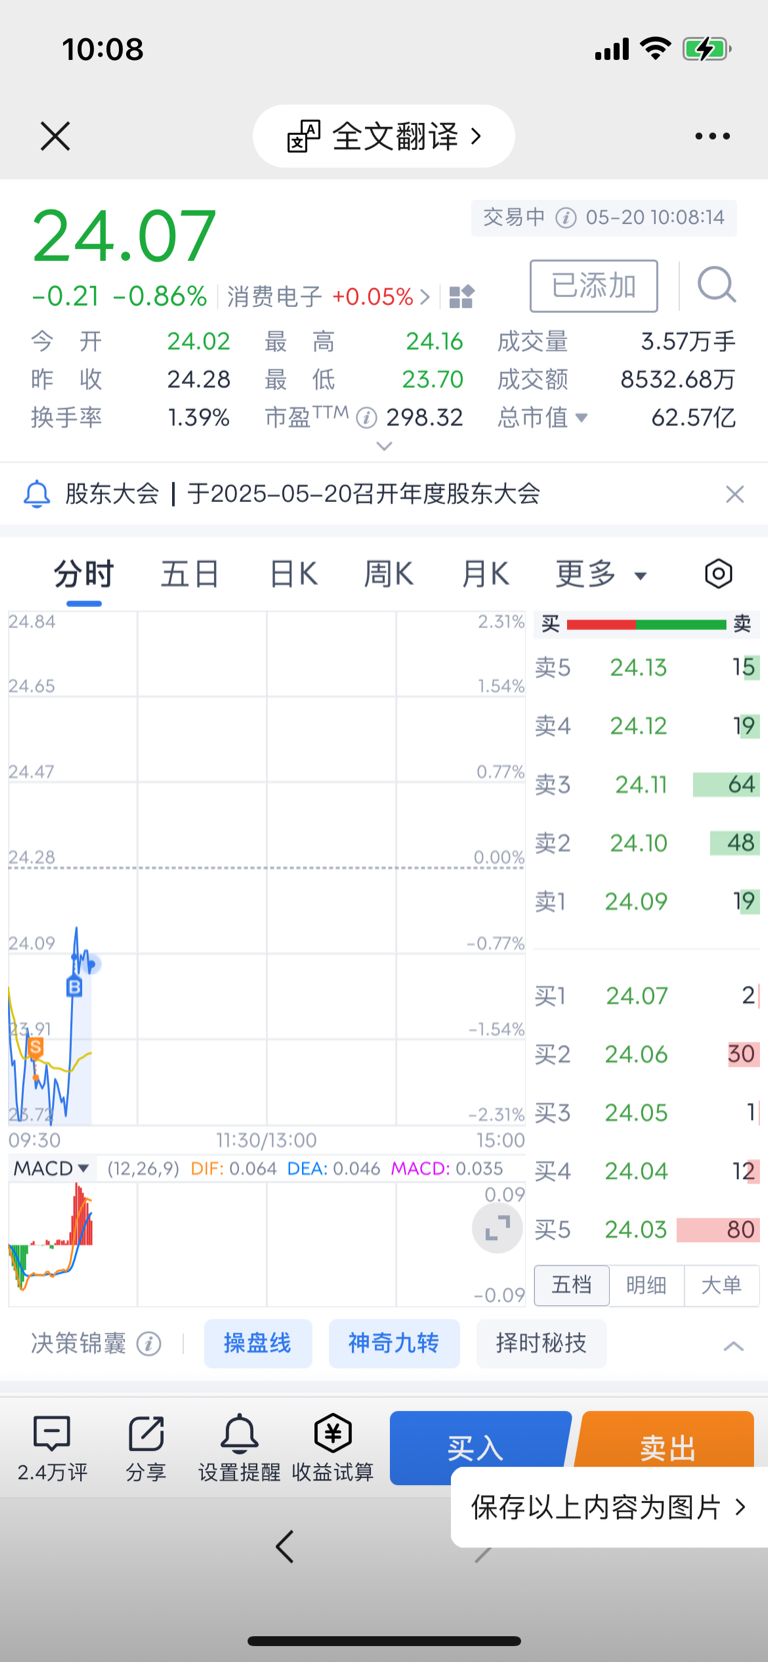Tap the sector grid icon beside 消费电子

tap(461, 297)
